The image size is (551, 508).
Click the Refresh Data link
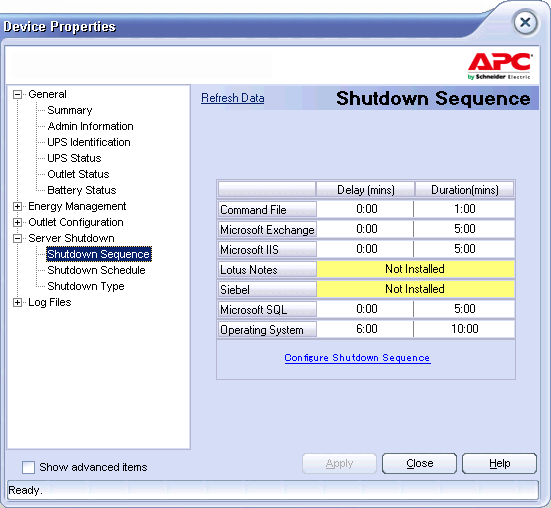pos(233,98)
